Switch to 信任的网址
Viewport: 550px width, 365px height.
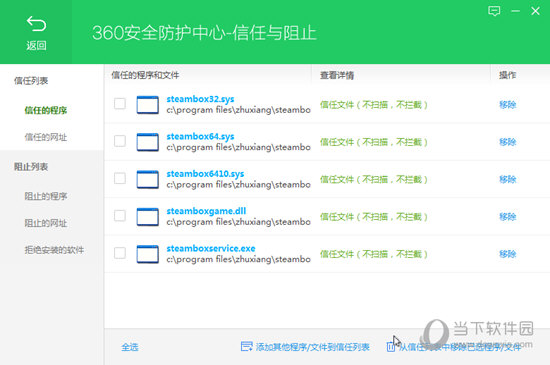click(x=46, y=137)
